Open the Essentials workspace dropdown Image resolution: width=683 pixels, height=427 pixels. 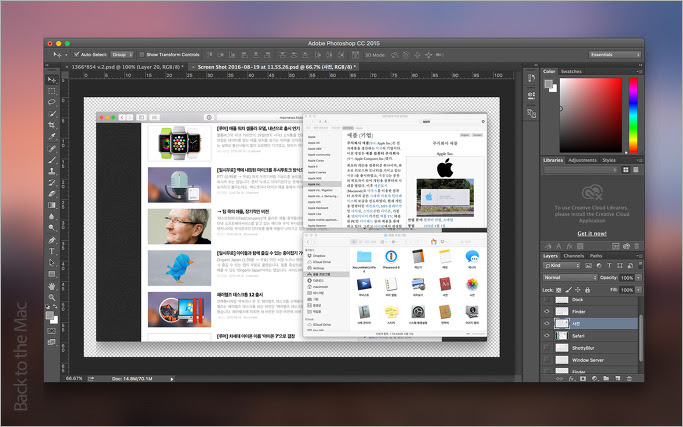(615, 54)
